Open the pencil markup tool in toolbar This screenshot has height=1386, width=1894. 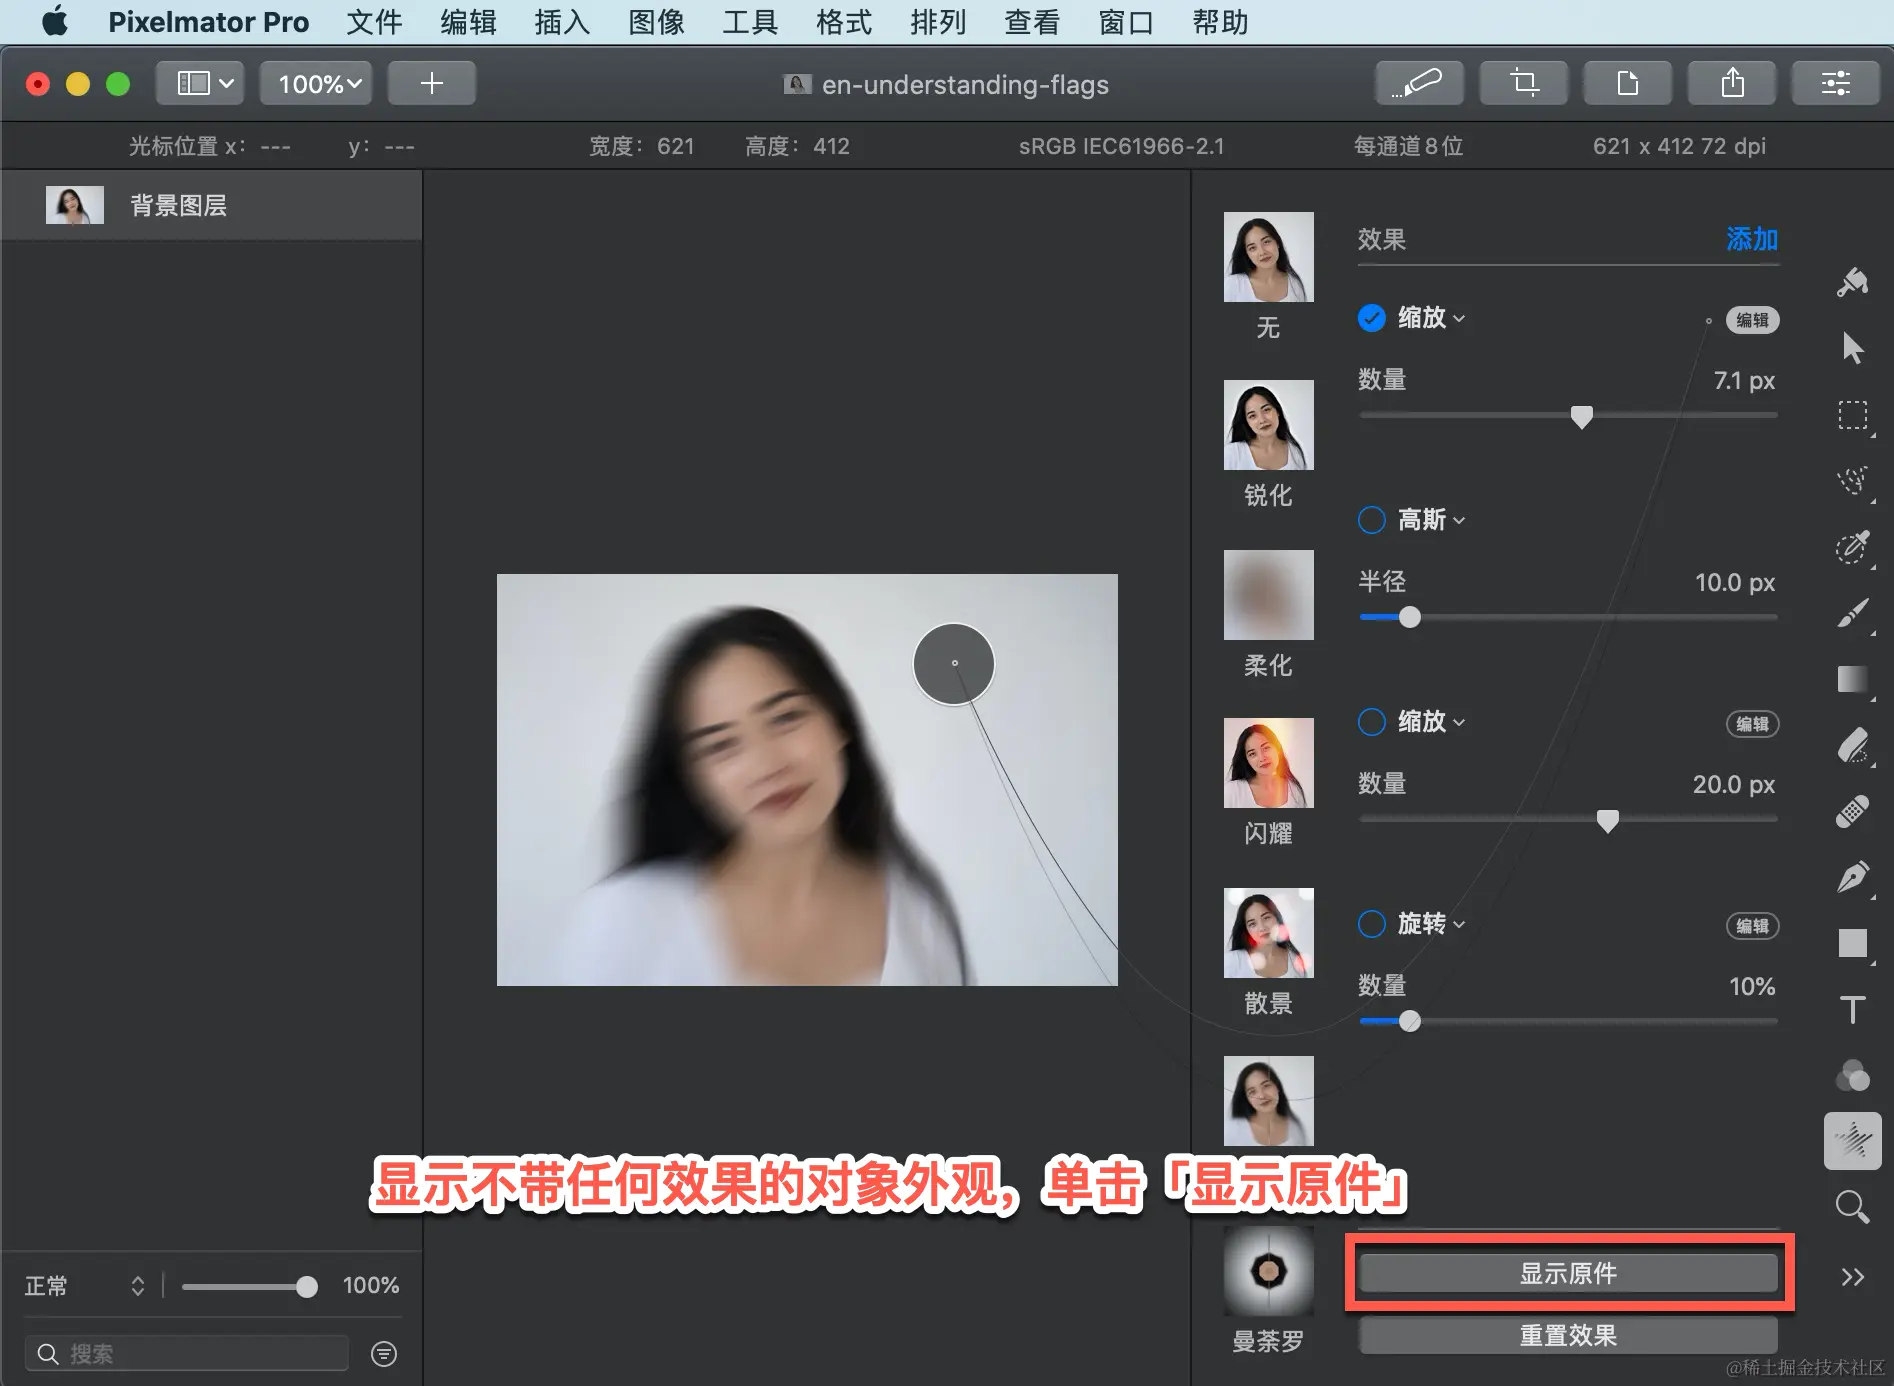(1419, 83)
